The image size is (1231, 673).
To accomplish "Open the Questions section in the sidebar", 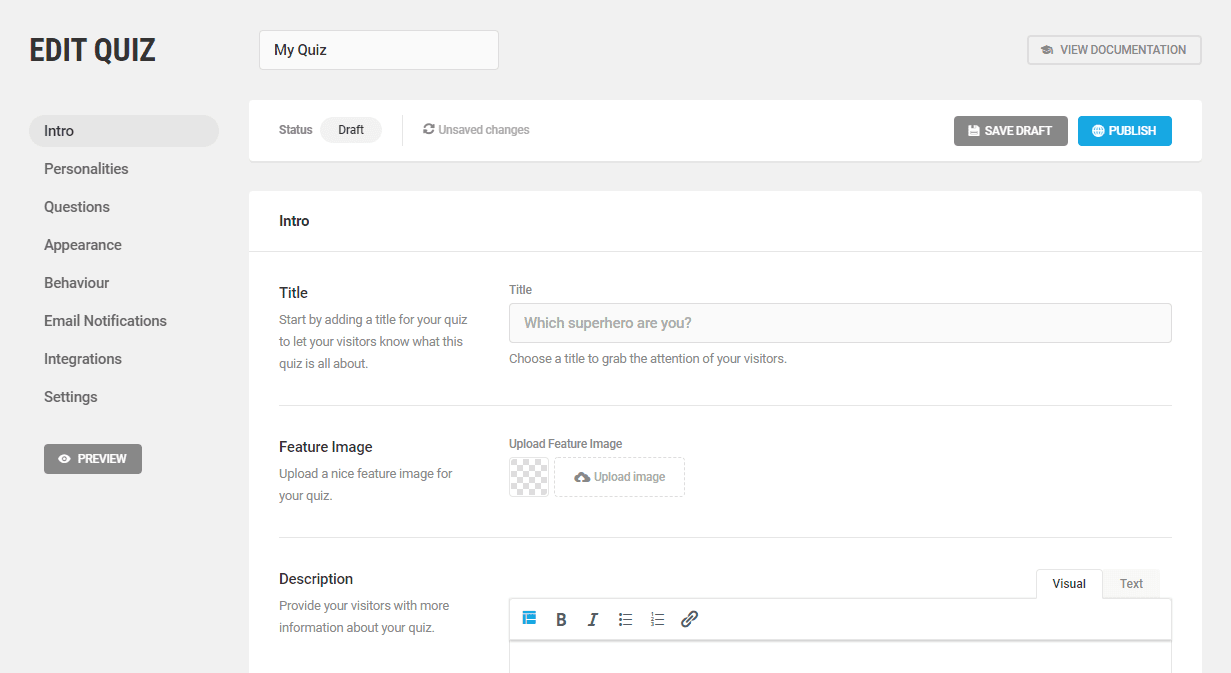I will click(77, 206).
